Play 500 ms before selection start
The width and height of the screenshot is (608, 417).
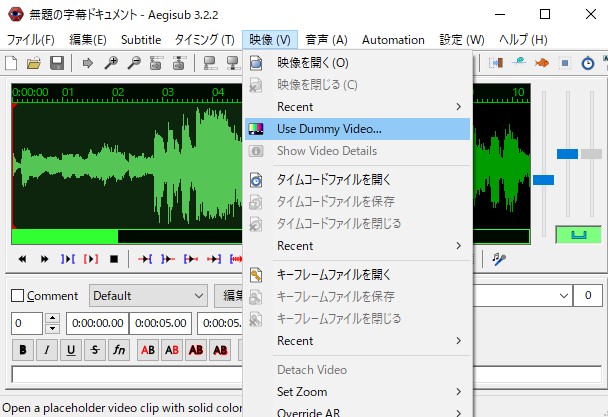tap(145, 259)
